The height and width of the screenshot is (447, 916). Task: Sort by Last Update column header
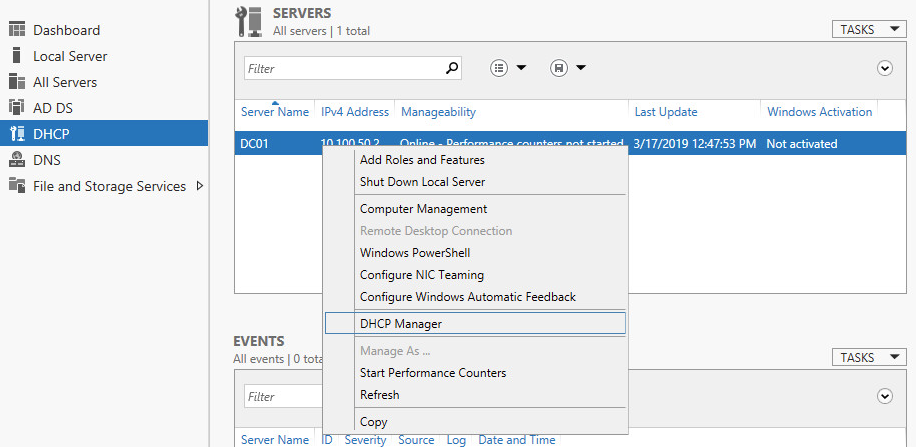pos(666,112)
